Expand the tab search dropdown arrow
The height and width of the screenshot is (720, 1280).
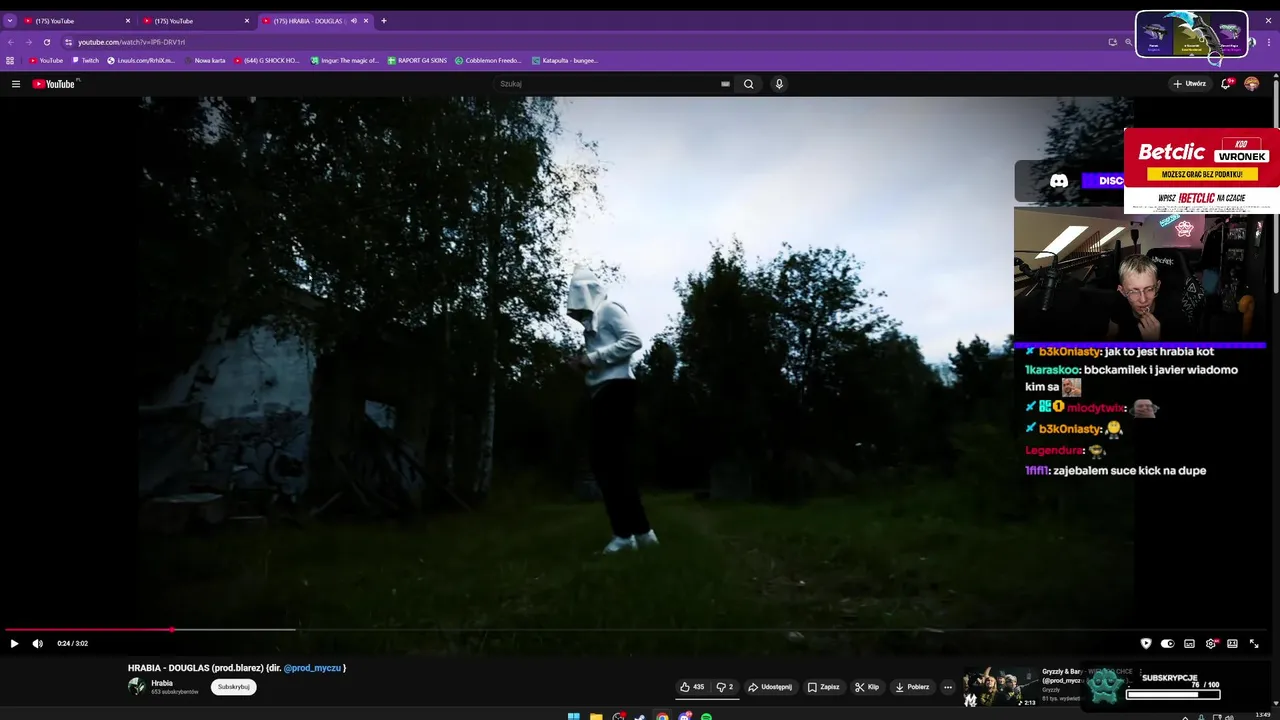tap(10, 20)
